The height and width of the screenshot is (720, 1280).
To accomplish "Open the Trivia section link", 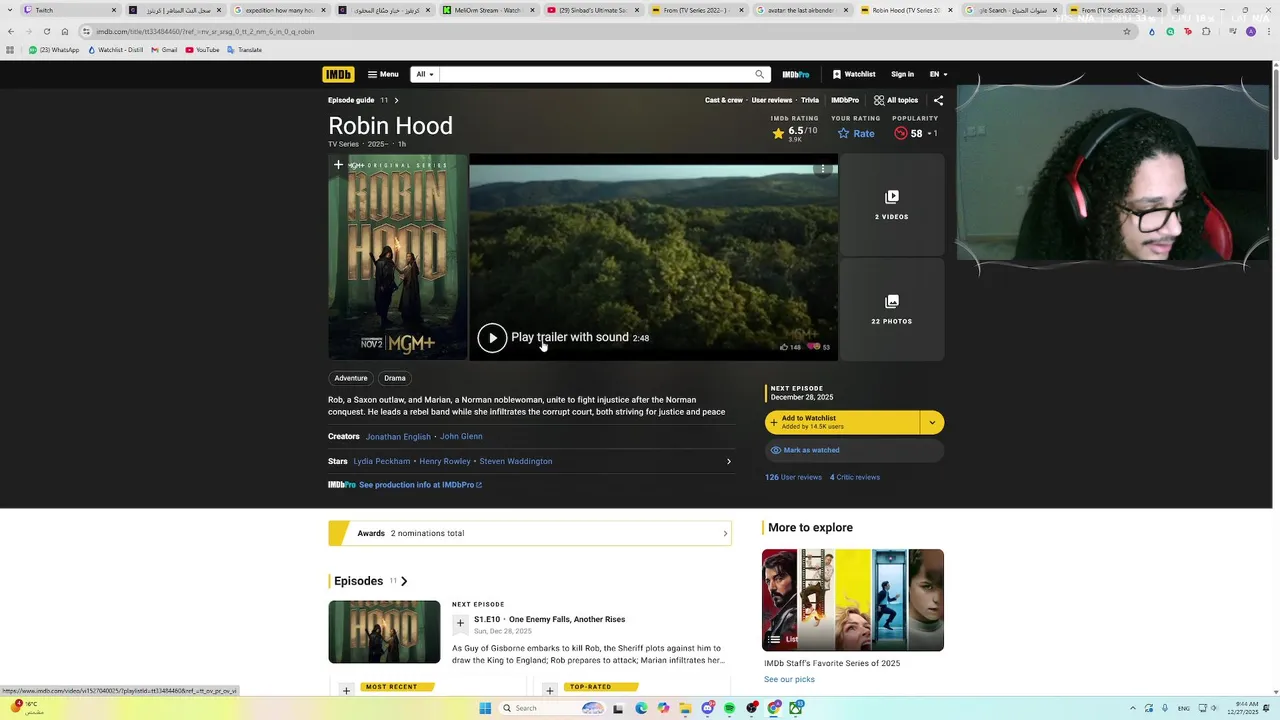I will point(810,100).
